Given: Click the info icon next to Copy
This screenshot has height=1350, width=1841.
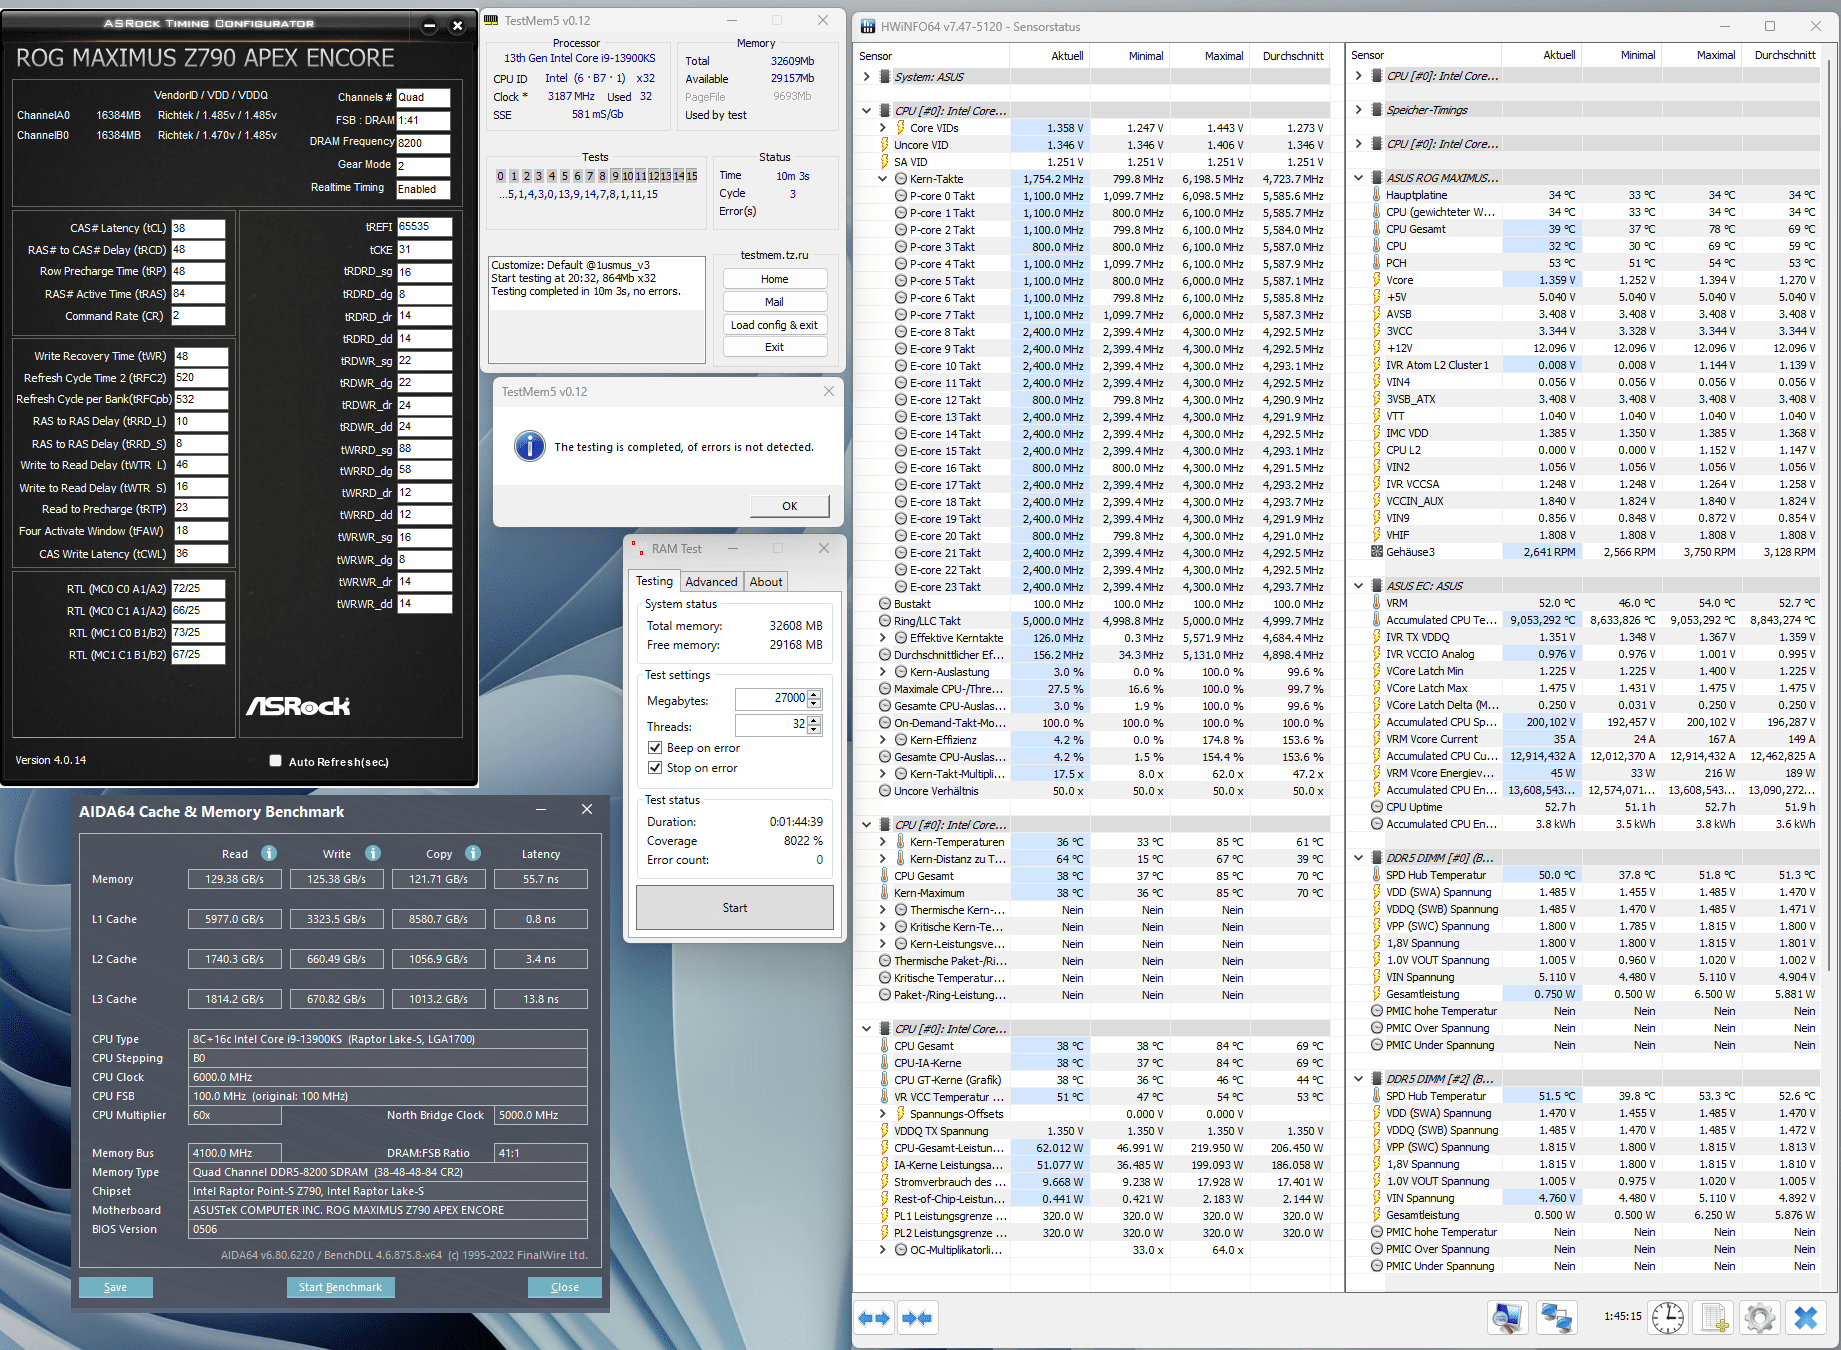Looking at the screenshot, I should tap(473, 853).
